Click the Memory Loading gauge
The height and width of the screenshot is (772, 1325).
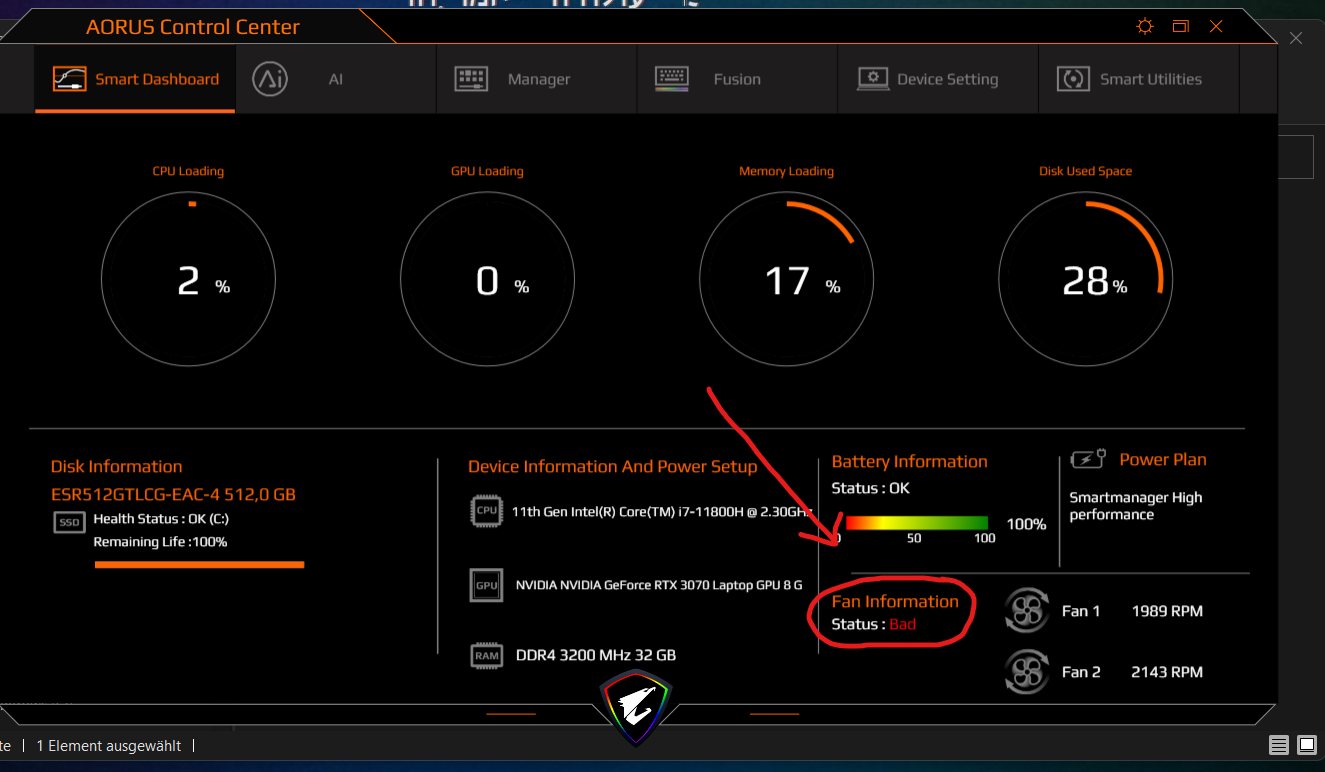coord(786,281)
